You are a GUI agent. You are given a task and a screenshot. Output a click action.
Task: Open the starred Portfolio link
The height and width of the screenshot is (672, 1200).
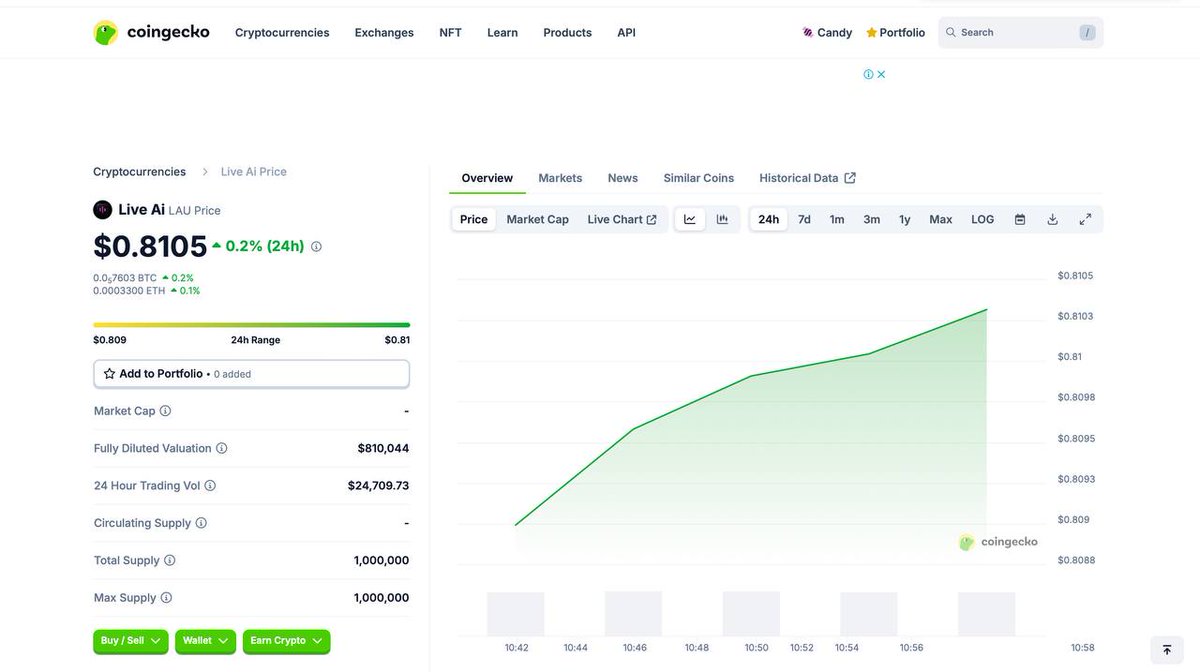895,32
